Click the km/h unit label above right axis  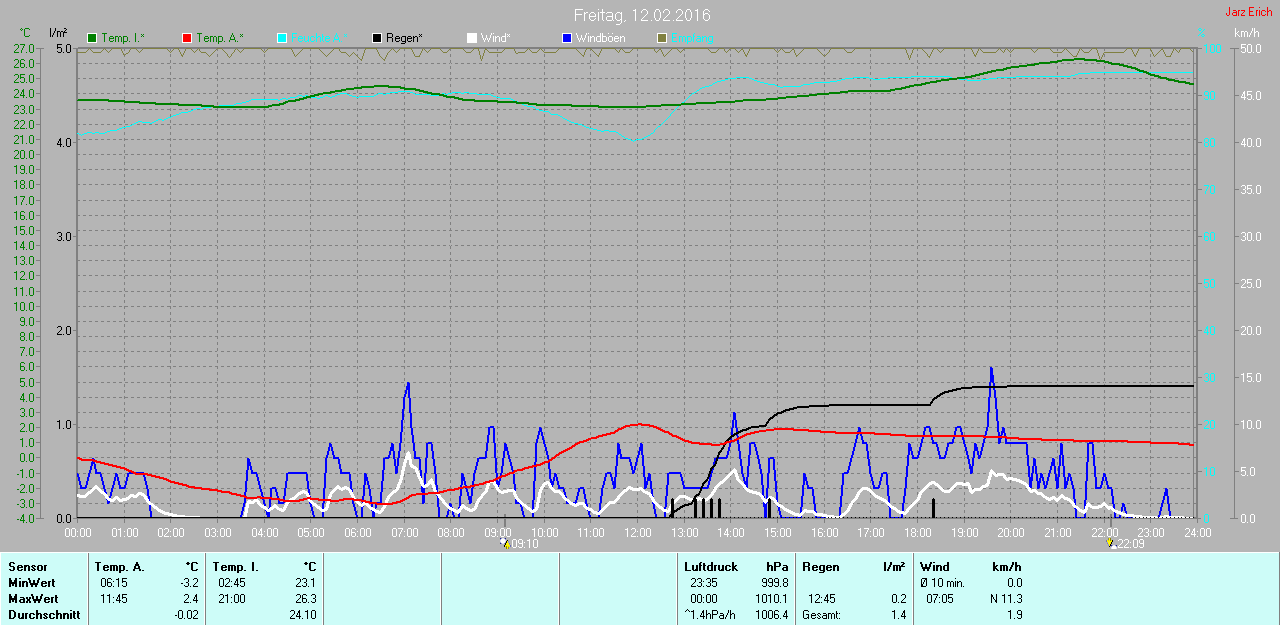[1247, 33]
